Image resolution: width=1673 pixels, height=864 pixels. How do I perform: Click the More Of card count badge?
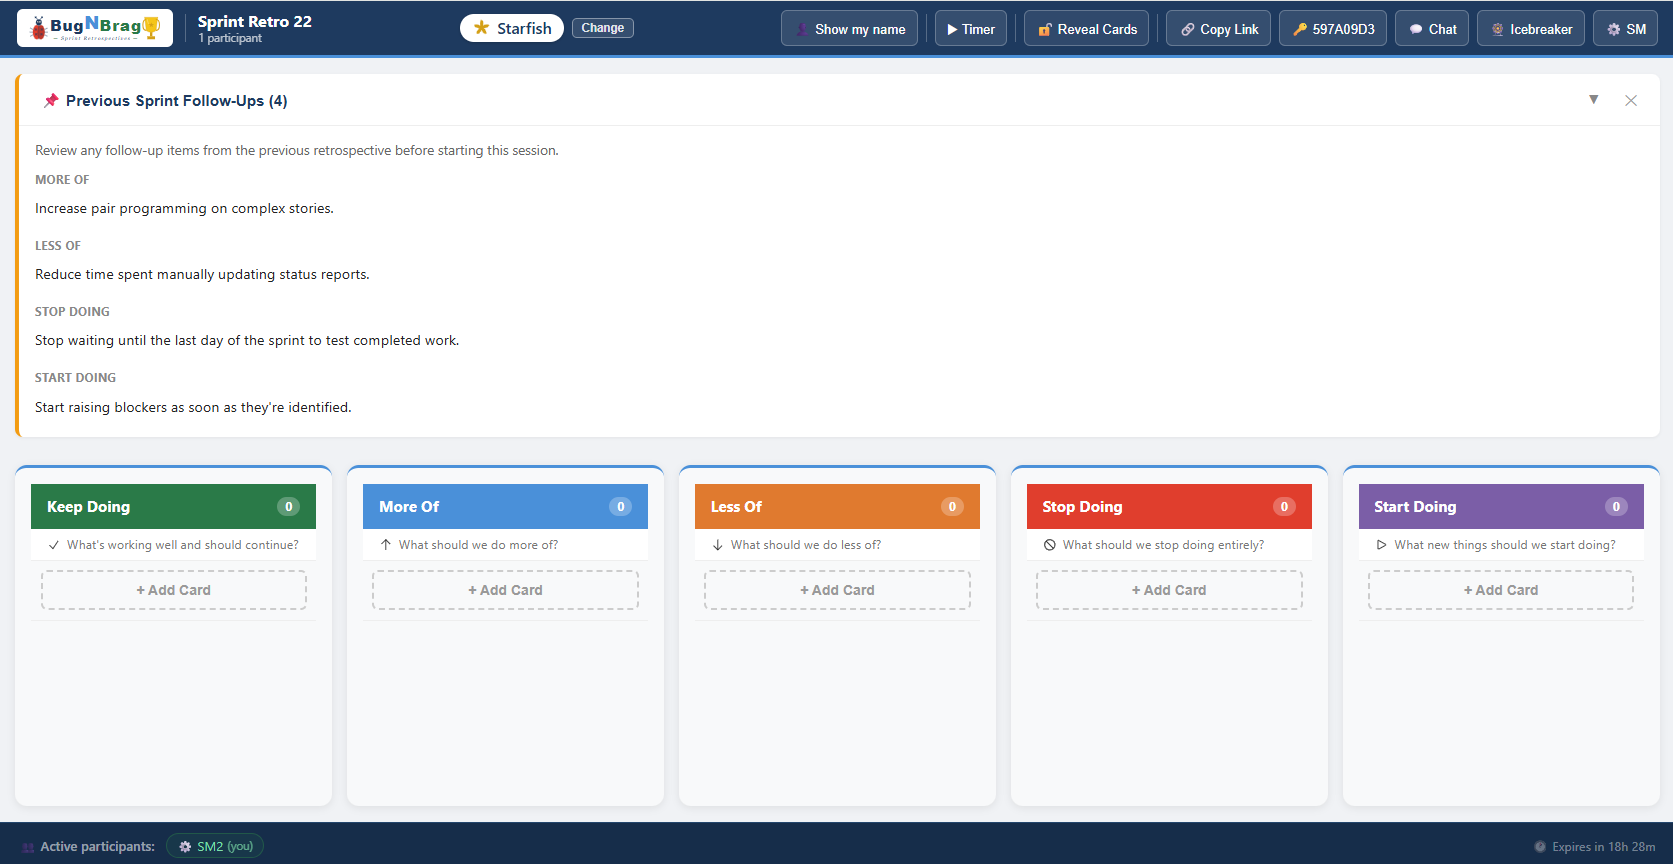[x=620, y=507]
